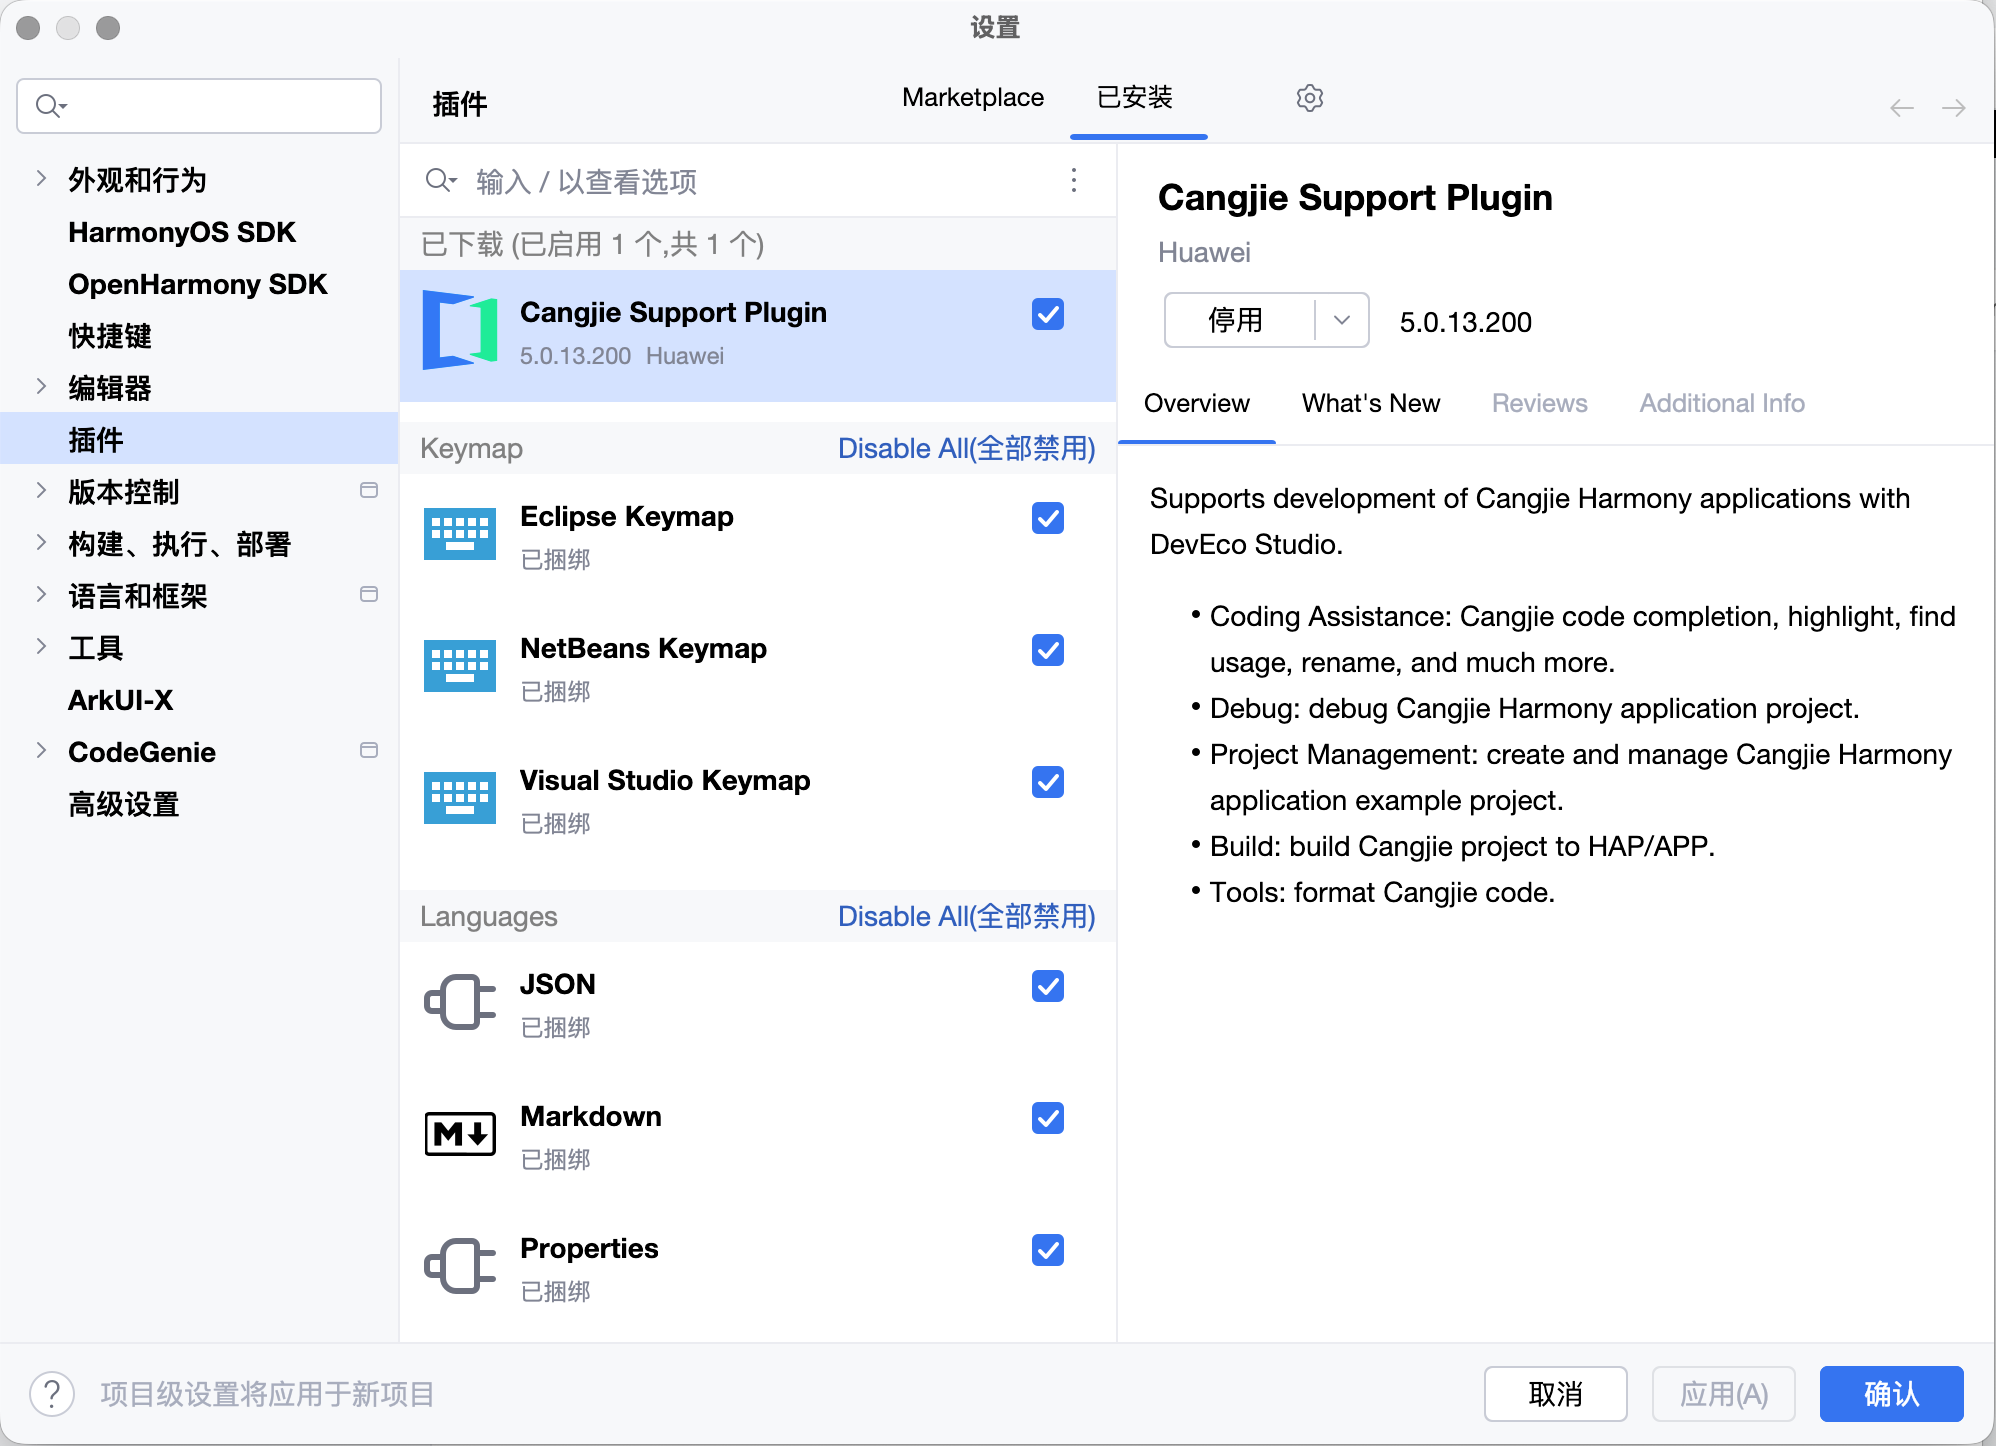The width and height of the screenshot is (1996, 1446).
Task: Click the JSON plugin plug icon
Action: point(460,1002)
